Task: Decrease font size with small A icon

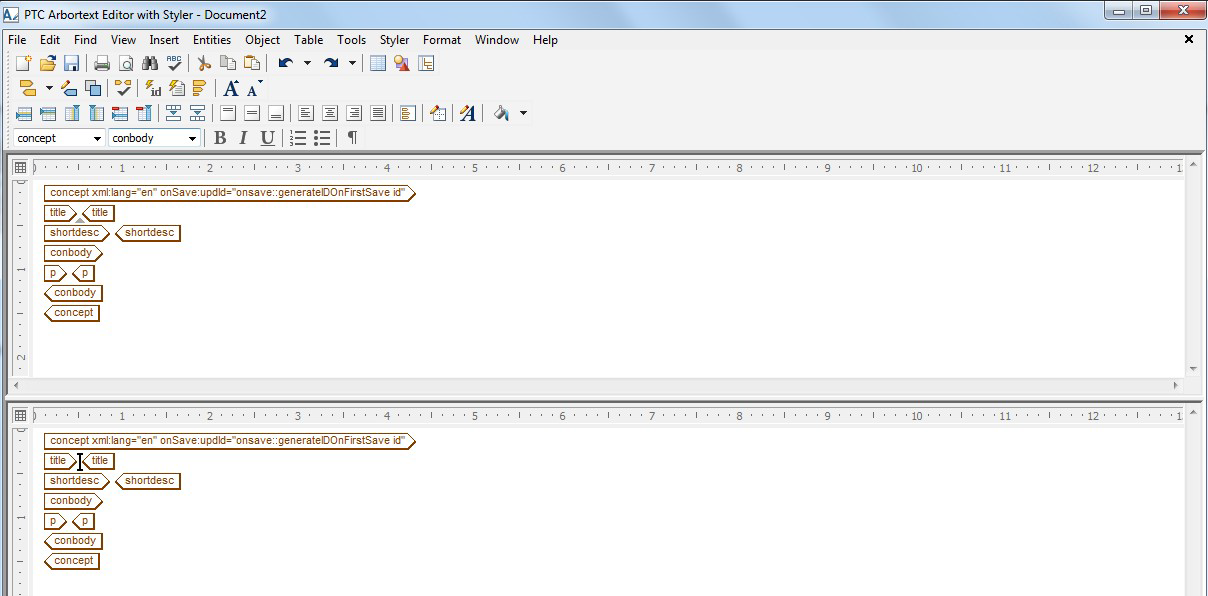Action: [x=254, y=88]
